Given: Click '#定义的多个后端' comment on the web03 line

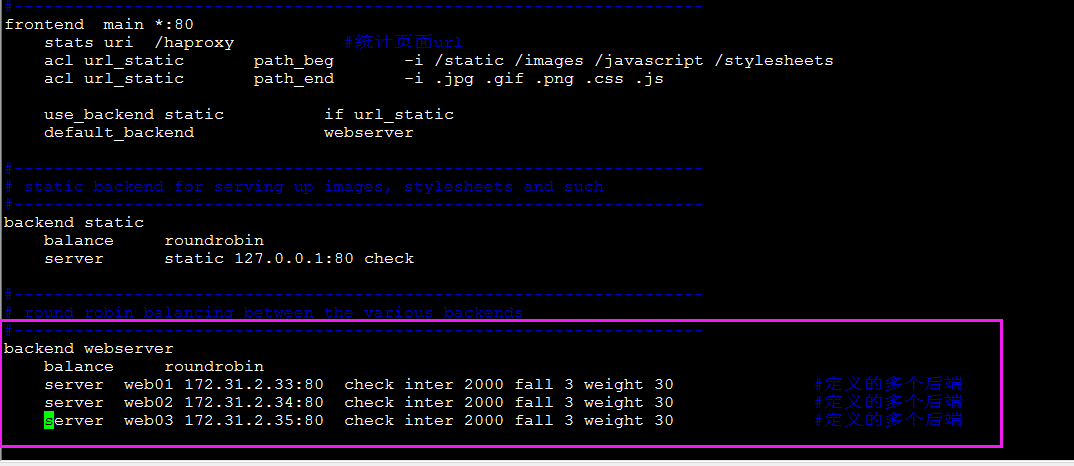Looking at the screenshot, I should 888,419.
